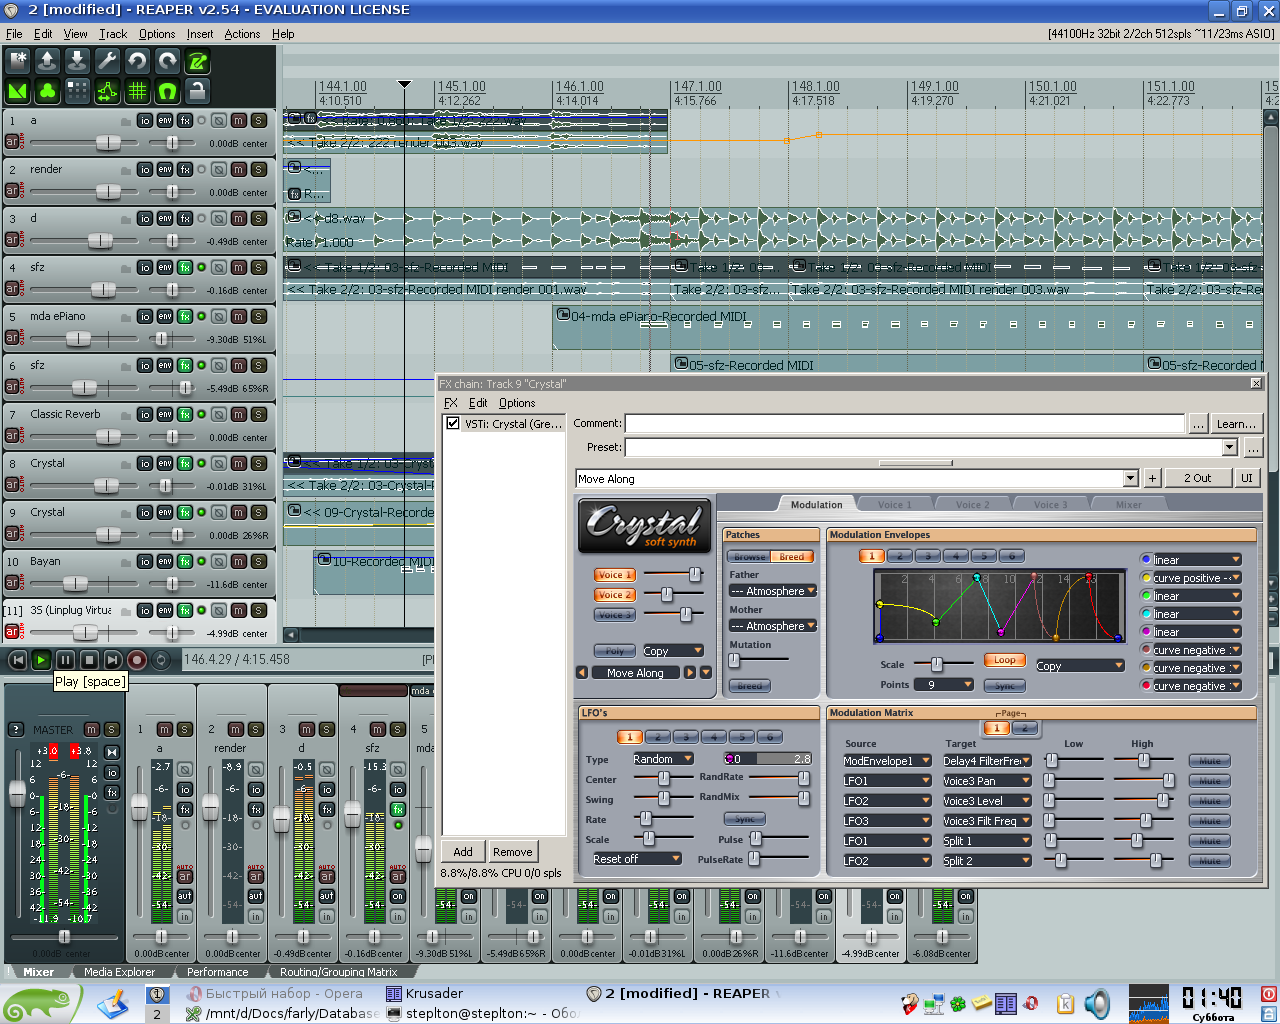The width and height of the screenshot is (1280, 1024).
Task: Click the Browse button in Patches
Action: tap(749, 557)
